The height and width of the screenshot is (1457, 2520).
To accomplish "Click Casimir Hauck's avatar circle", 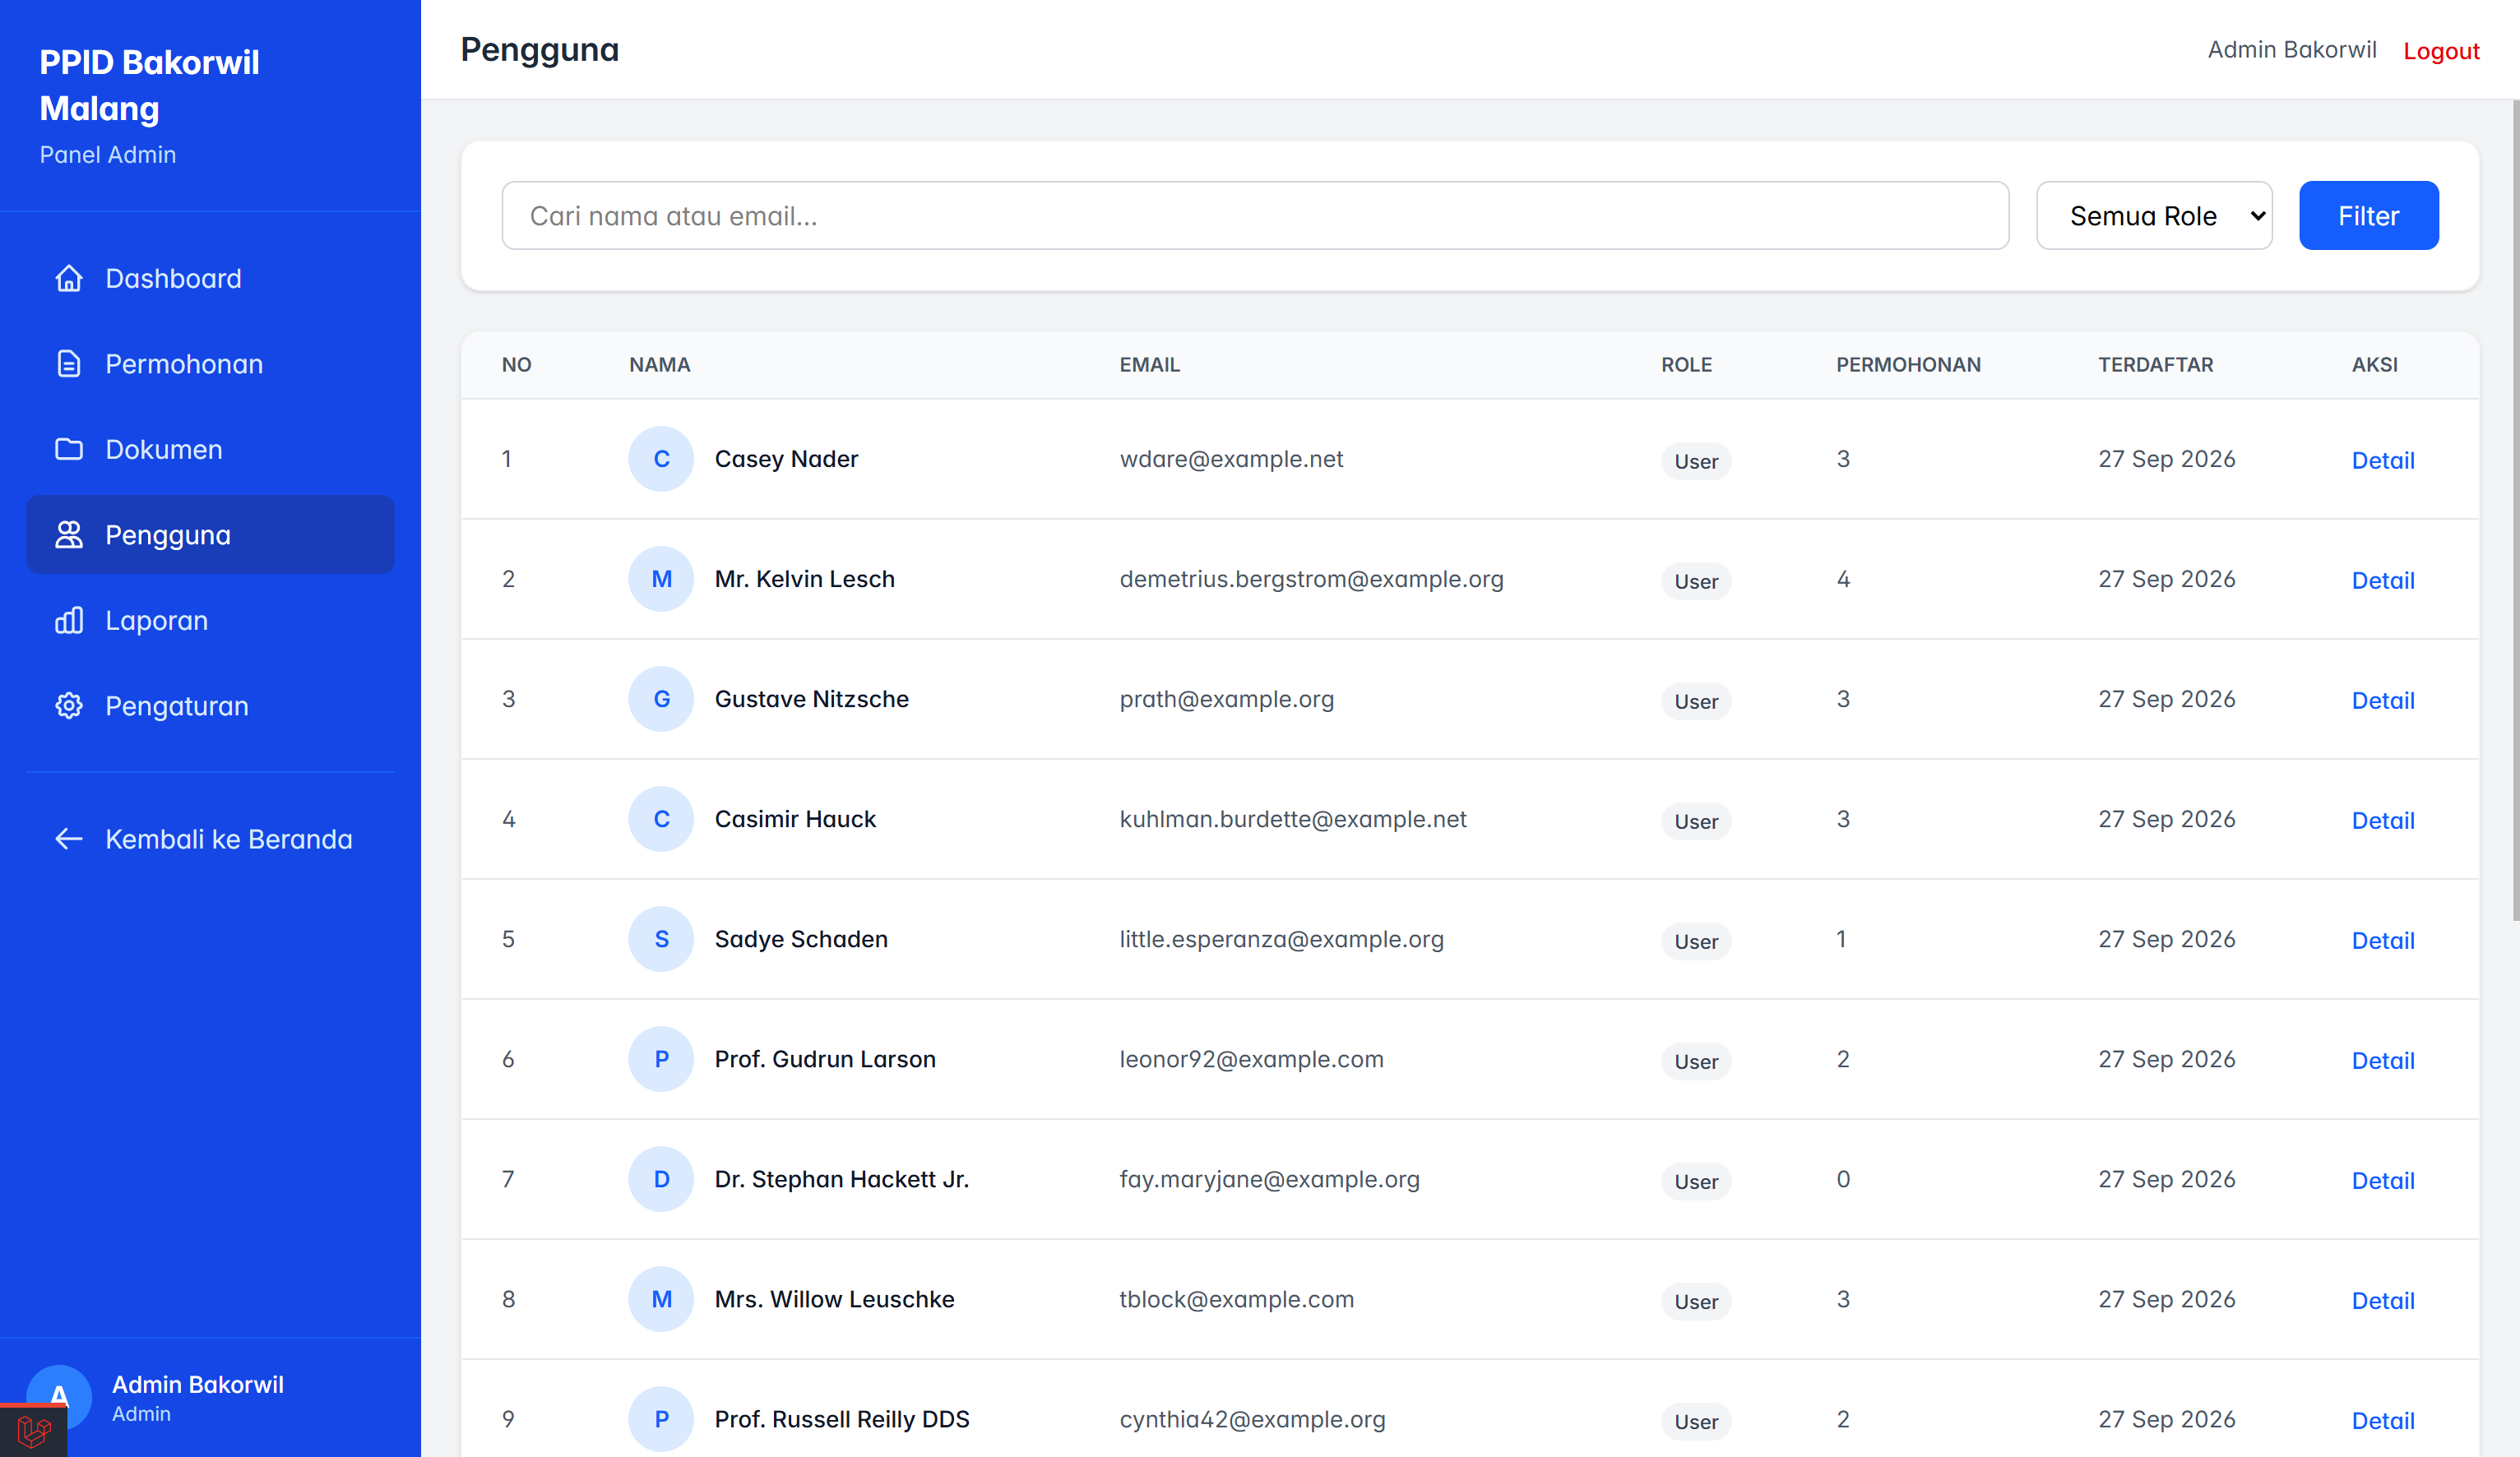I will (661, 819).
